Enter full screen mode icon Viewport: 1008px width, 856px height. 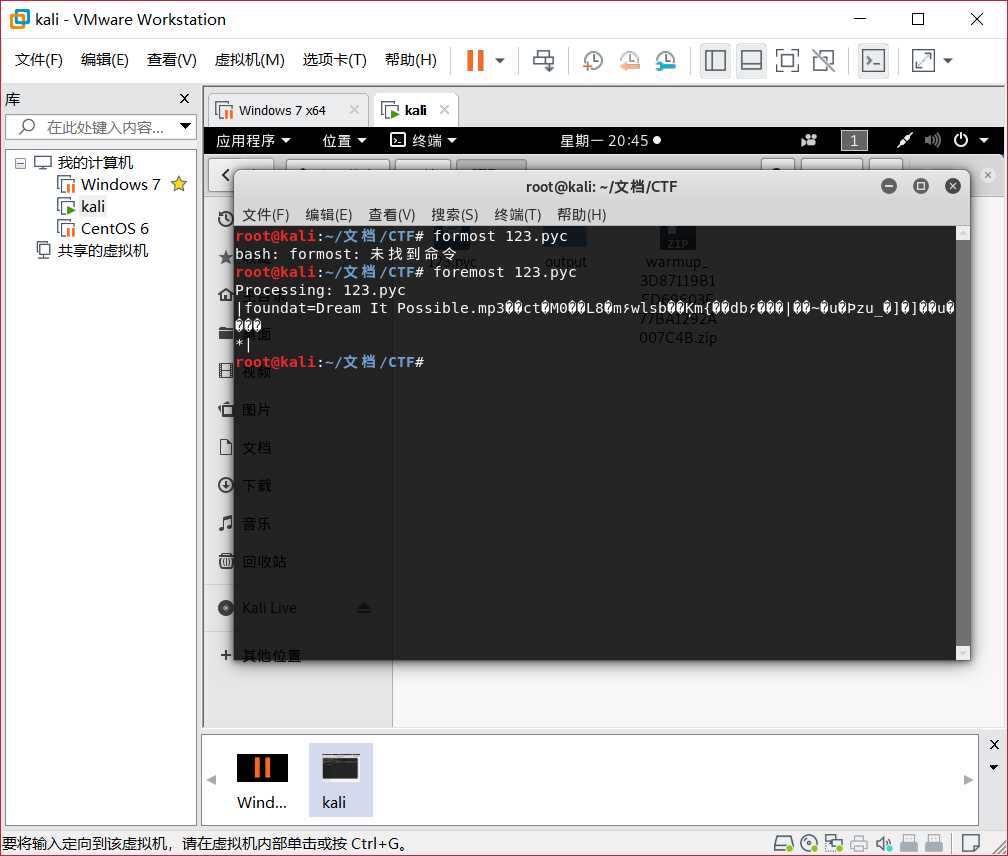(x=787, y=61)
